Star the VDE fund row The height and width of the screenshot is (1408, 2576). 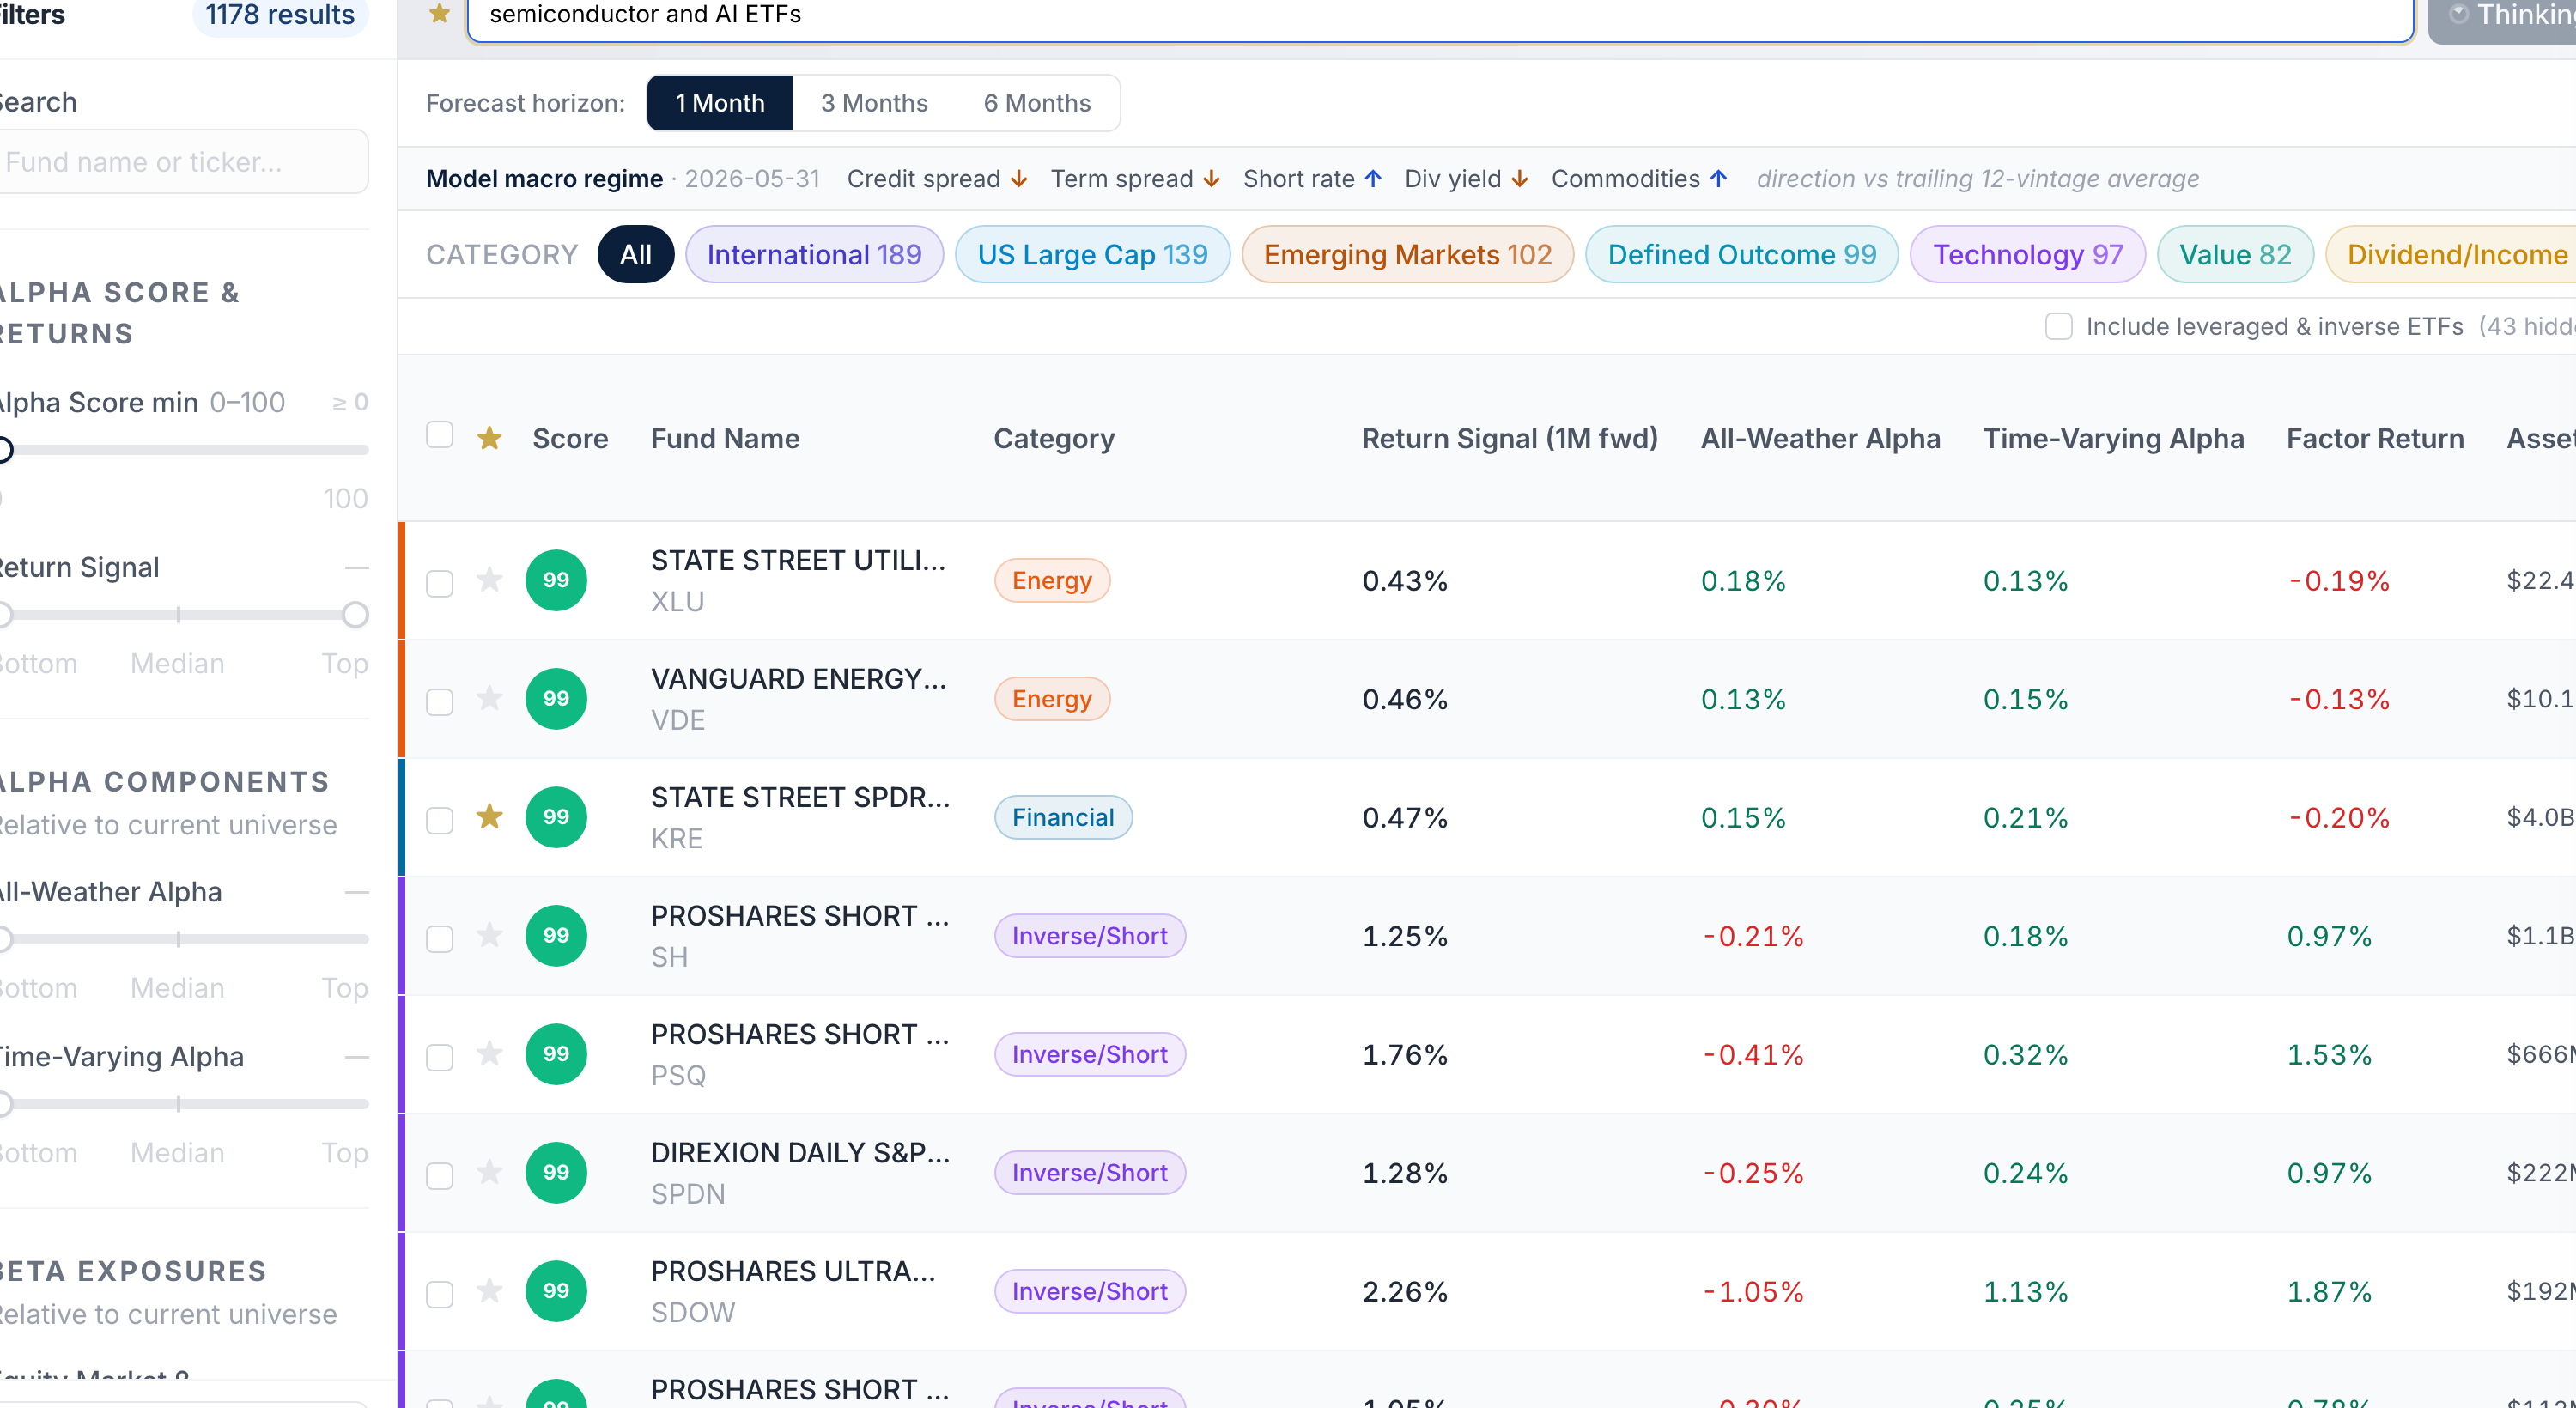pyautogui.click(x=489, y=698)
